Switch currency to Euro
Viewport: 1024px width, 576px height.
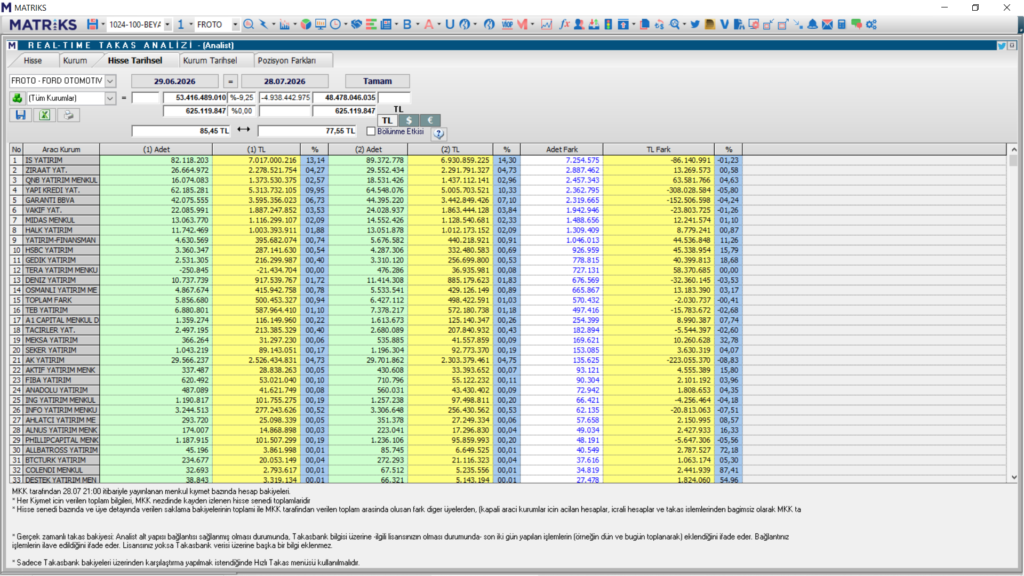click(x=430, y=120)
